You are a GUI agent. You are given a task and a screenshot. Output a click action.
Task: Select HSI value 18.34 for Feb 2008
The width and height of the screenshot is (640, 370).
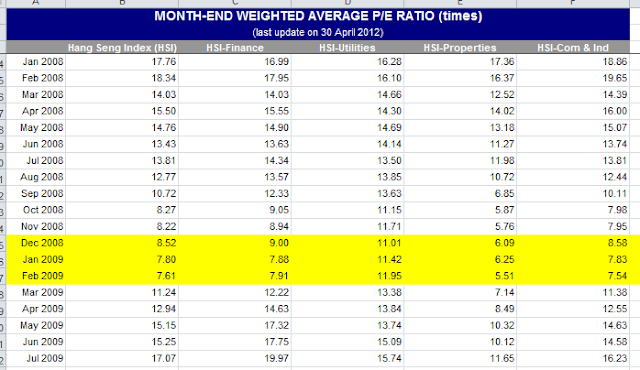(122, 78)
